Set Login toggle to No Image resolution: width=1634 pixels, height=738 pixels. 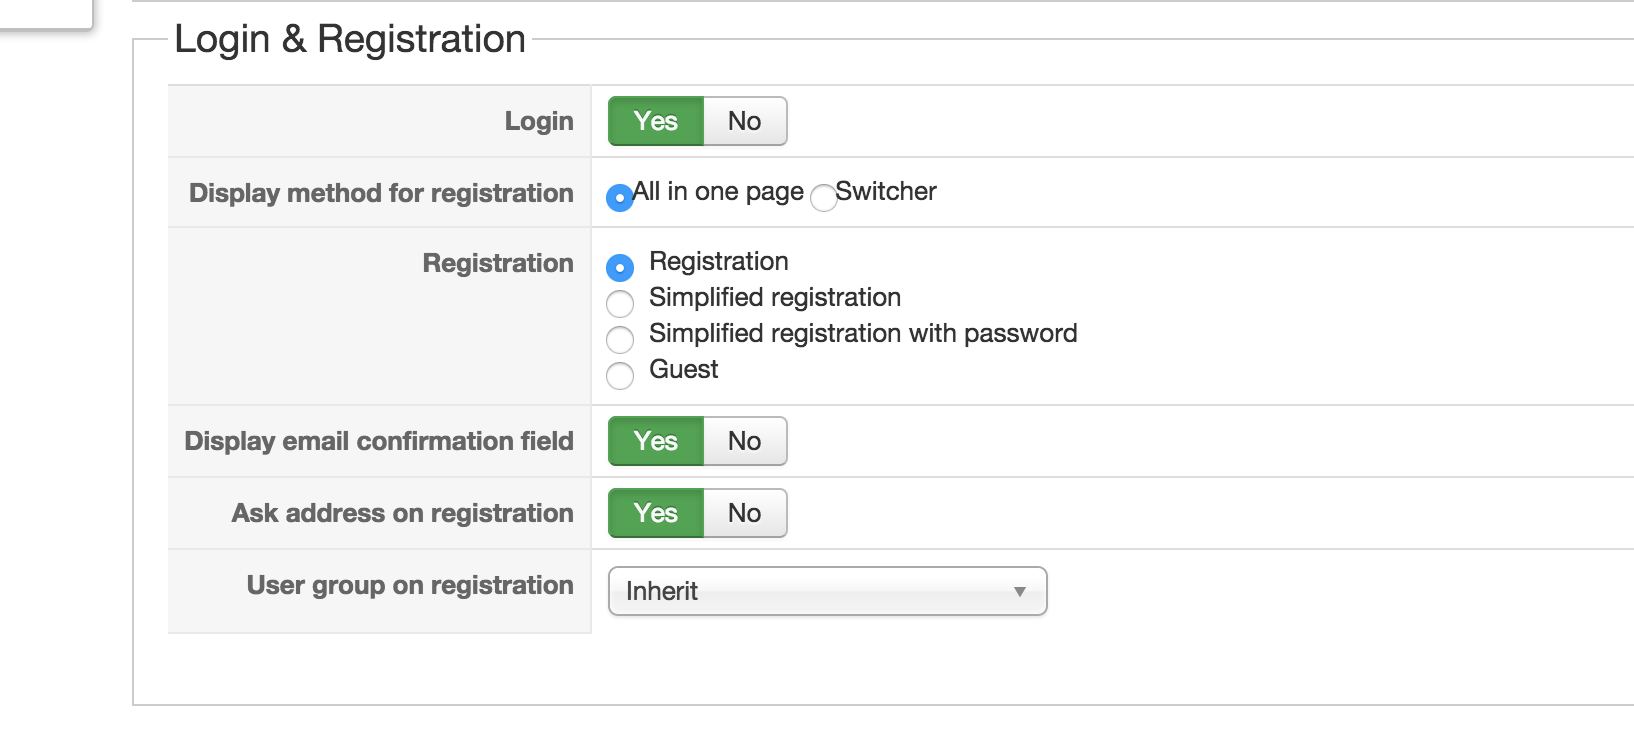pos(744,121)
